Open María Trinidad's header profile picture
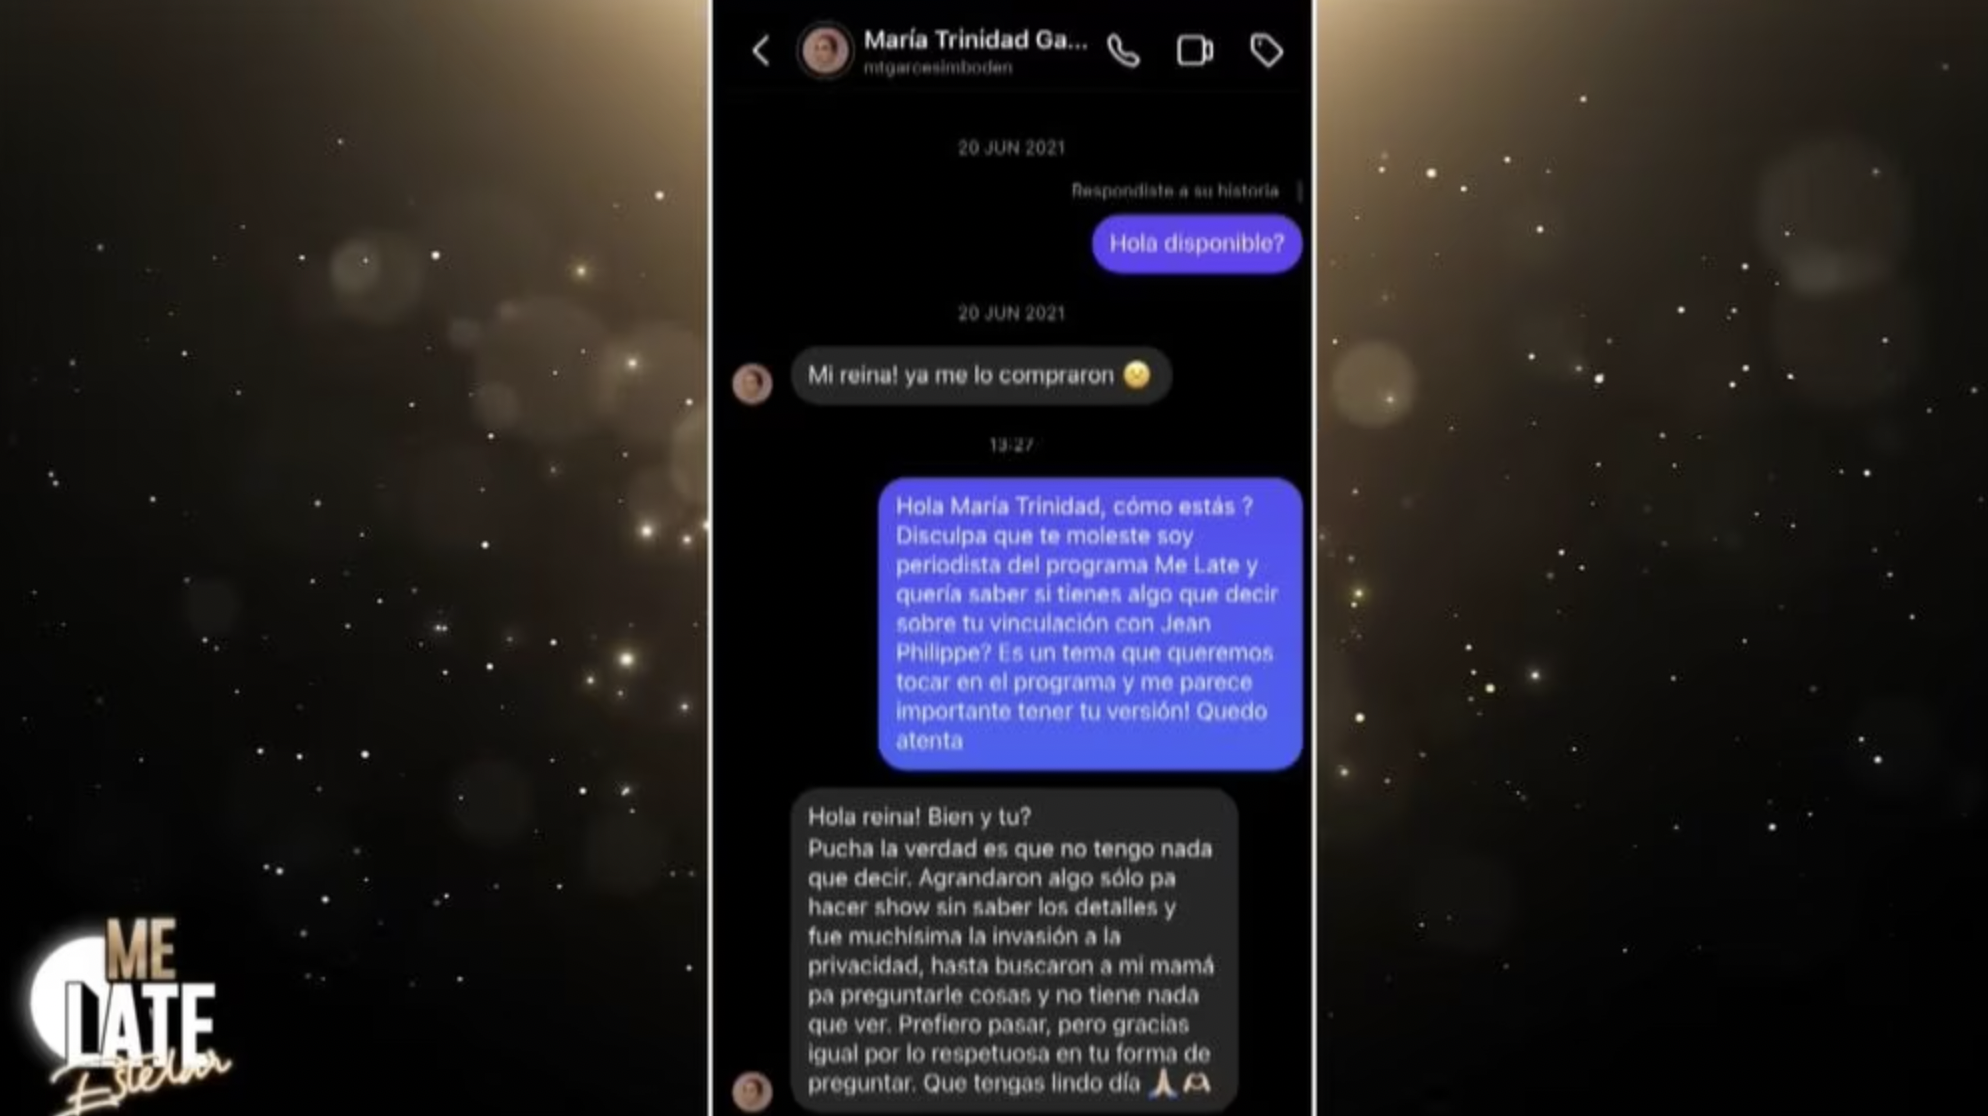 [x=825, y=50]
